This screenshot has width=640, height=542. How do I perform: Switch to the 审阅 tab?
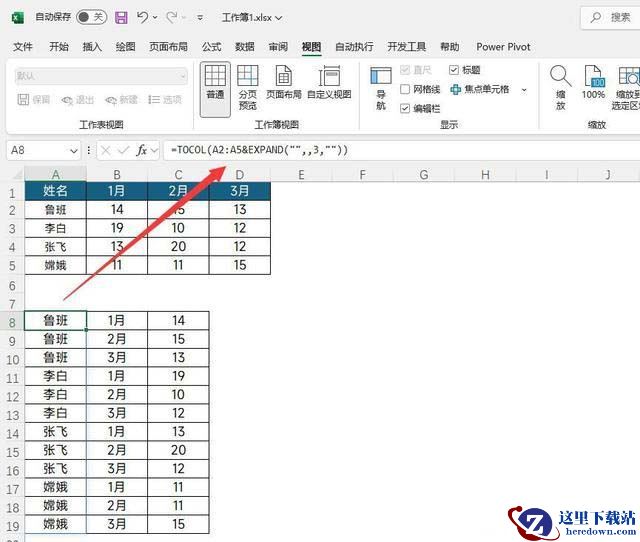[x=278, y=47]
